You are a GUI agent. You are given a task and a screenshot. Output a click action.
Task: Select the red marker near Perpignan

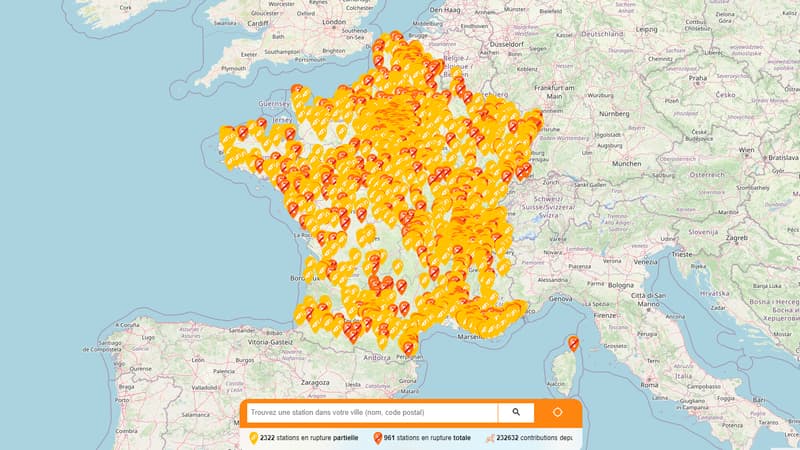[407, 347]
